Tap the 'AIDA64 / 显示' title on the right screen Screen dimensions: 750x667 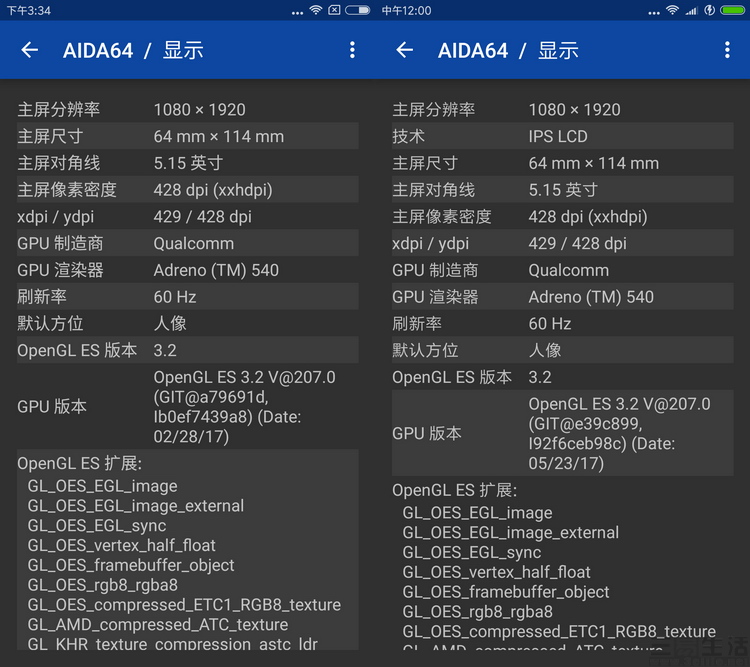click(x=508, y=50)
